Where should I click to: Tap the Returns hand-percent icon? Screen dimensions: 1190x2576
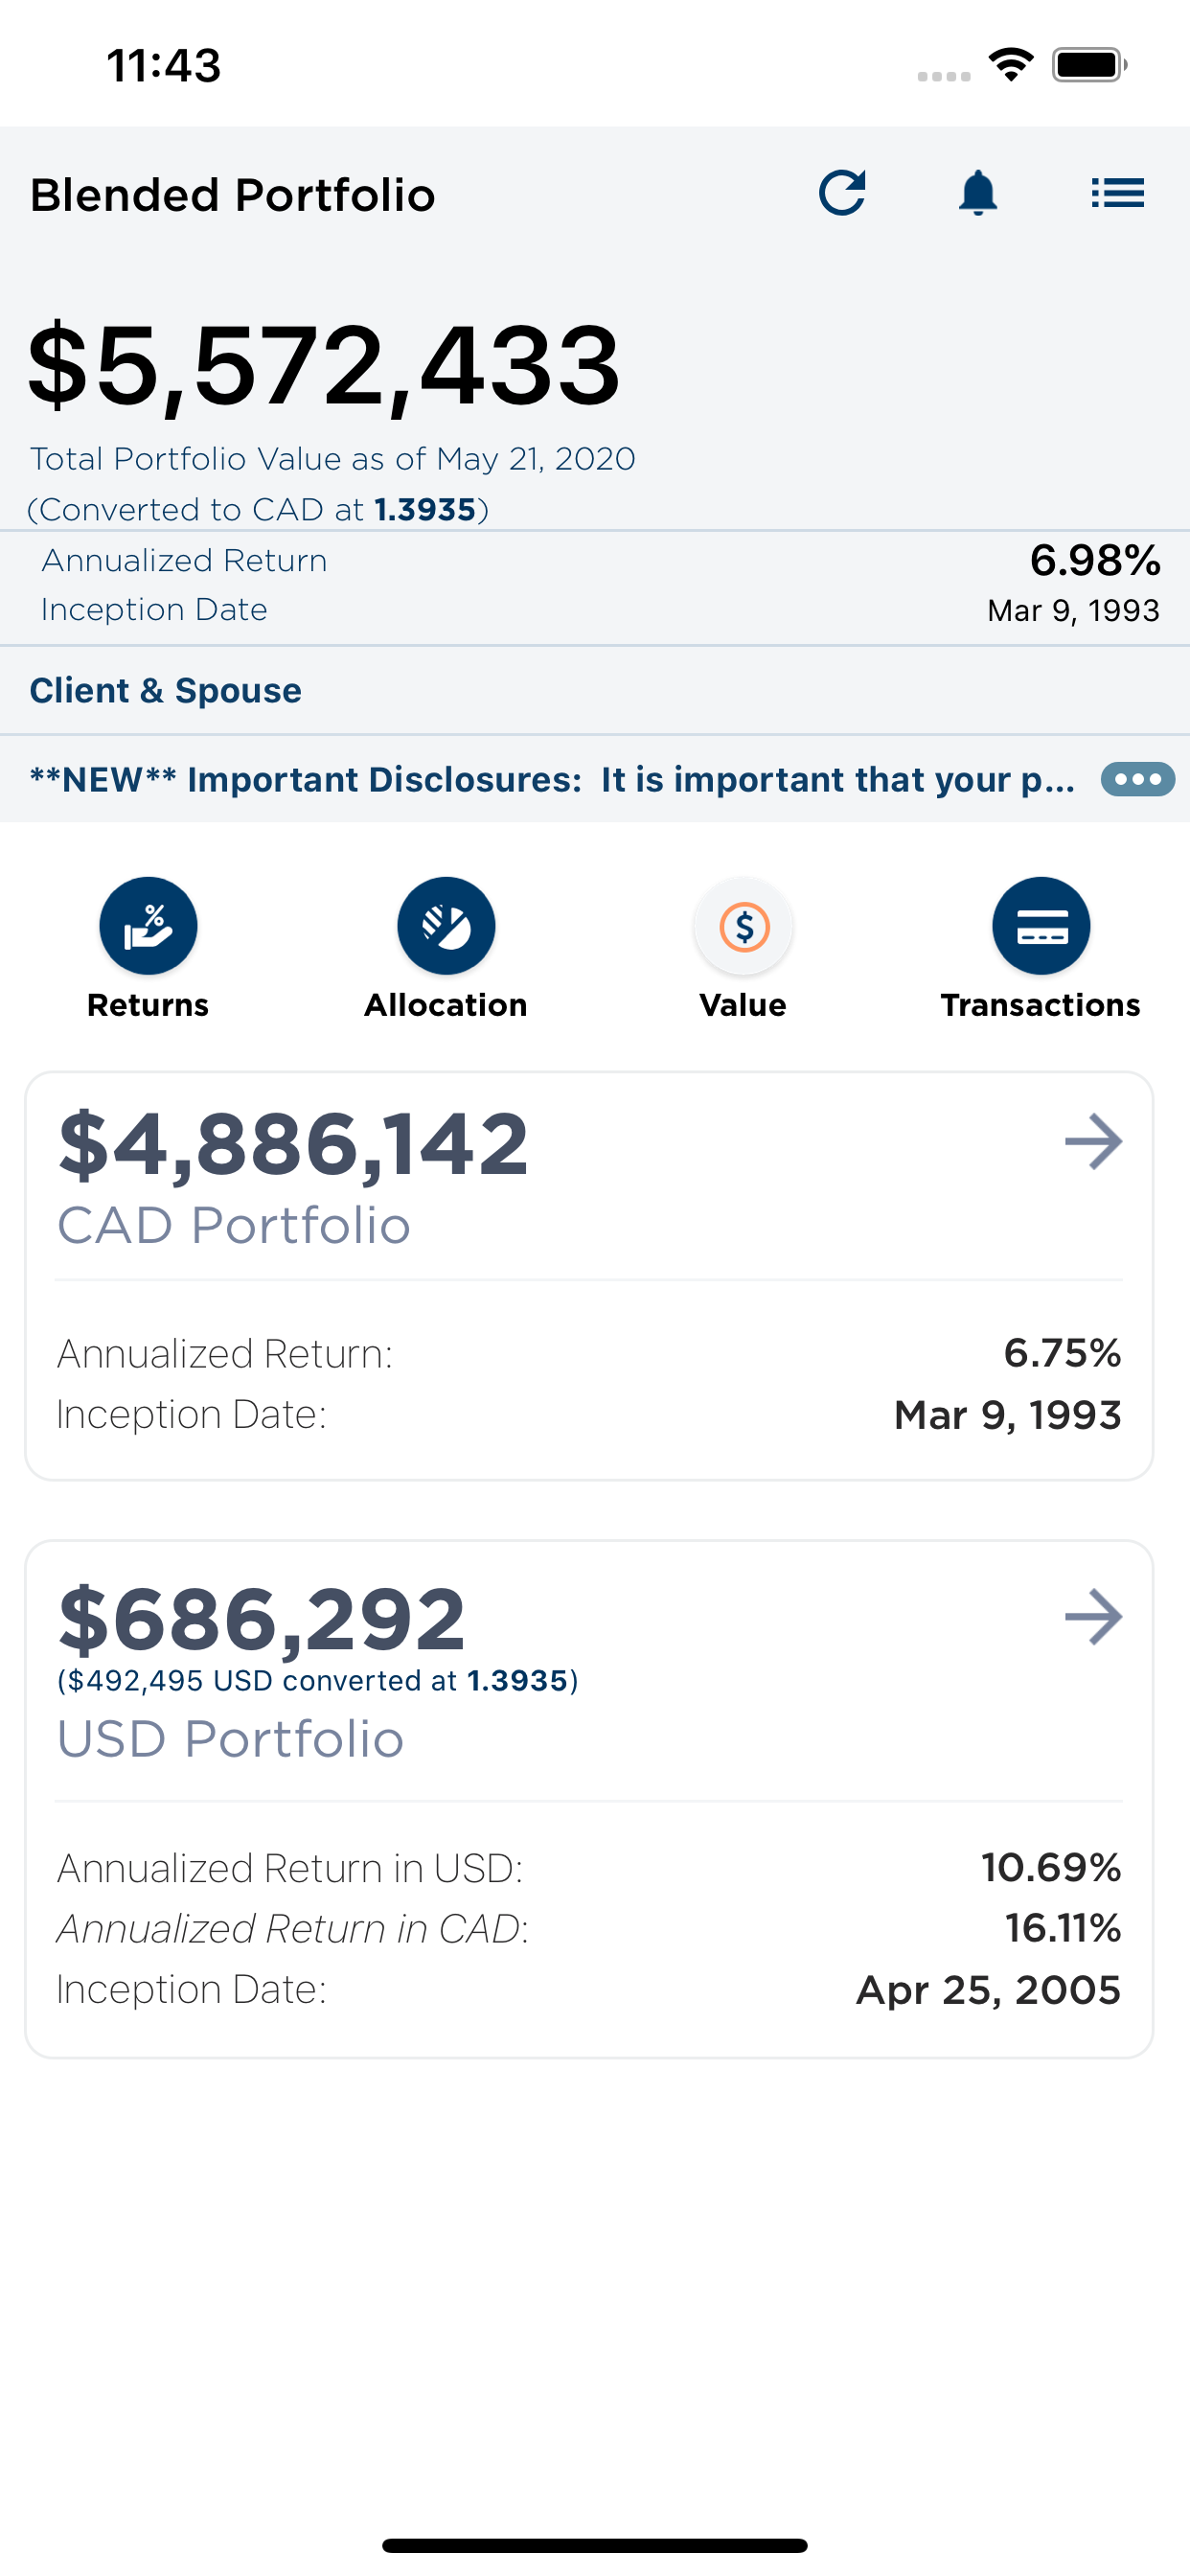pos(148,926)
